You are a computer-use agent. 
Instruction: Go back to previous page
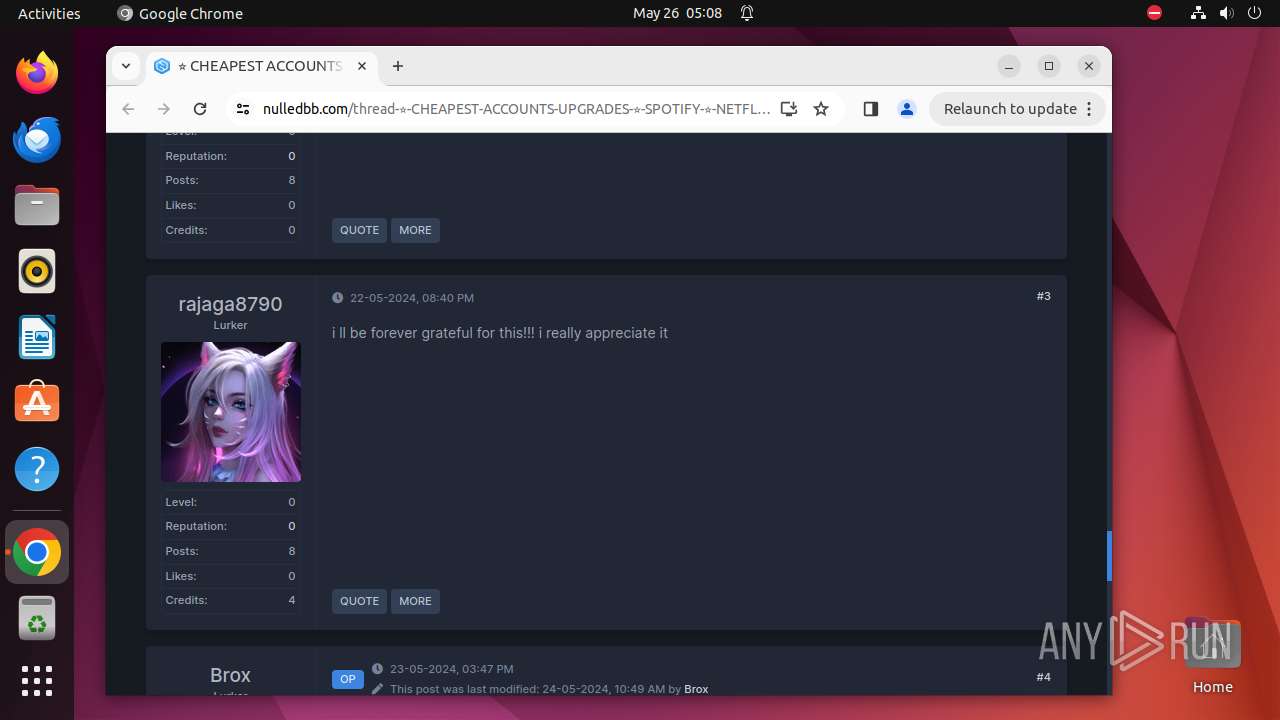click(x=128, y=109)
